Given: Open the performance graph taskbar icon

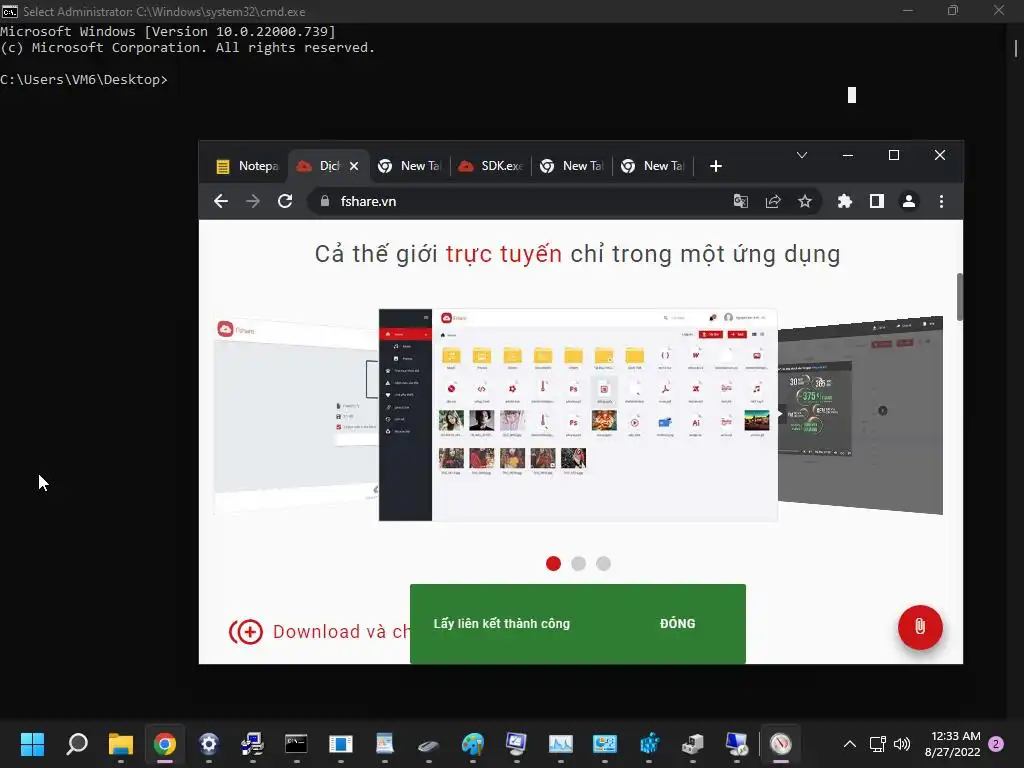Looking at the screenshot, I should pos(560,744).
